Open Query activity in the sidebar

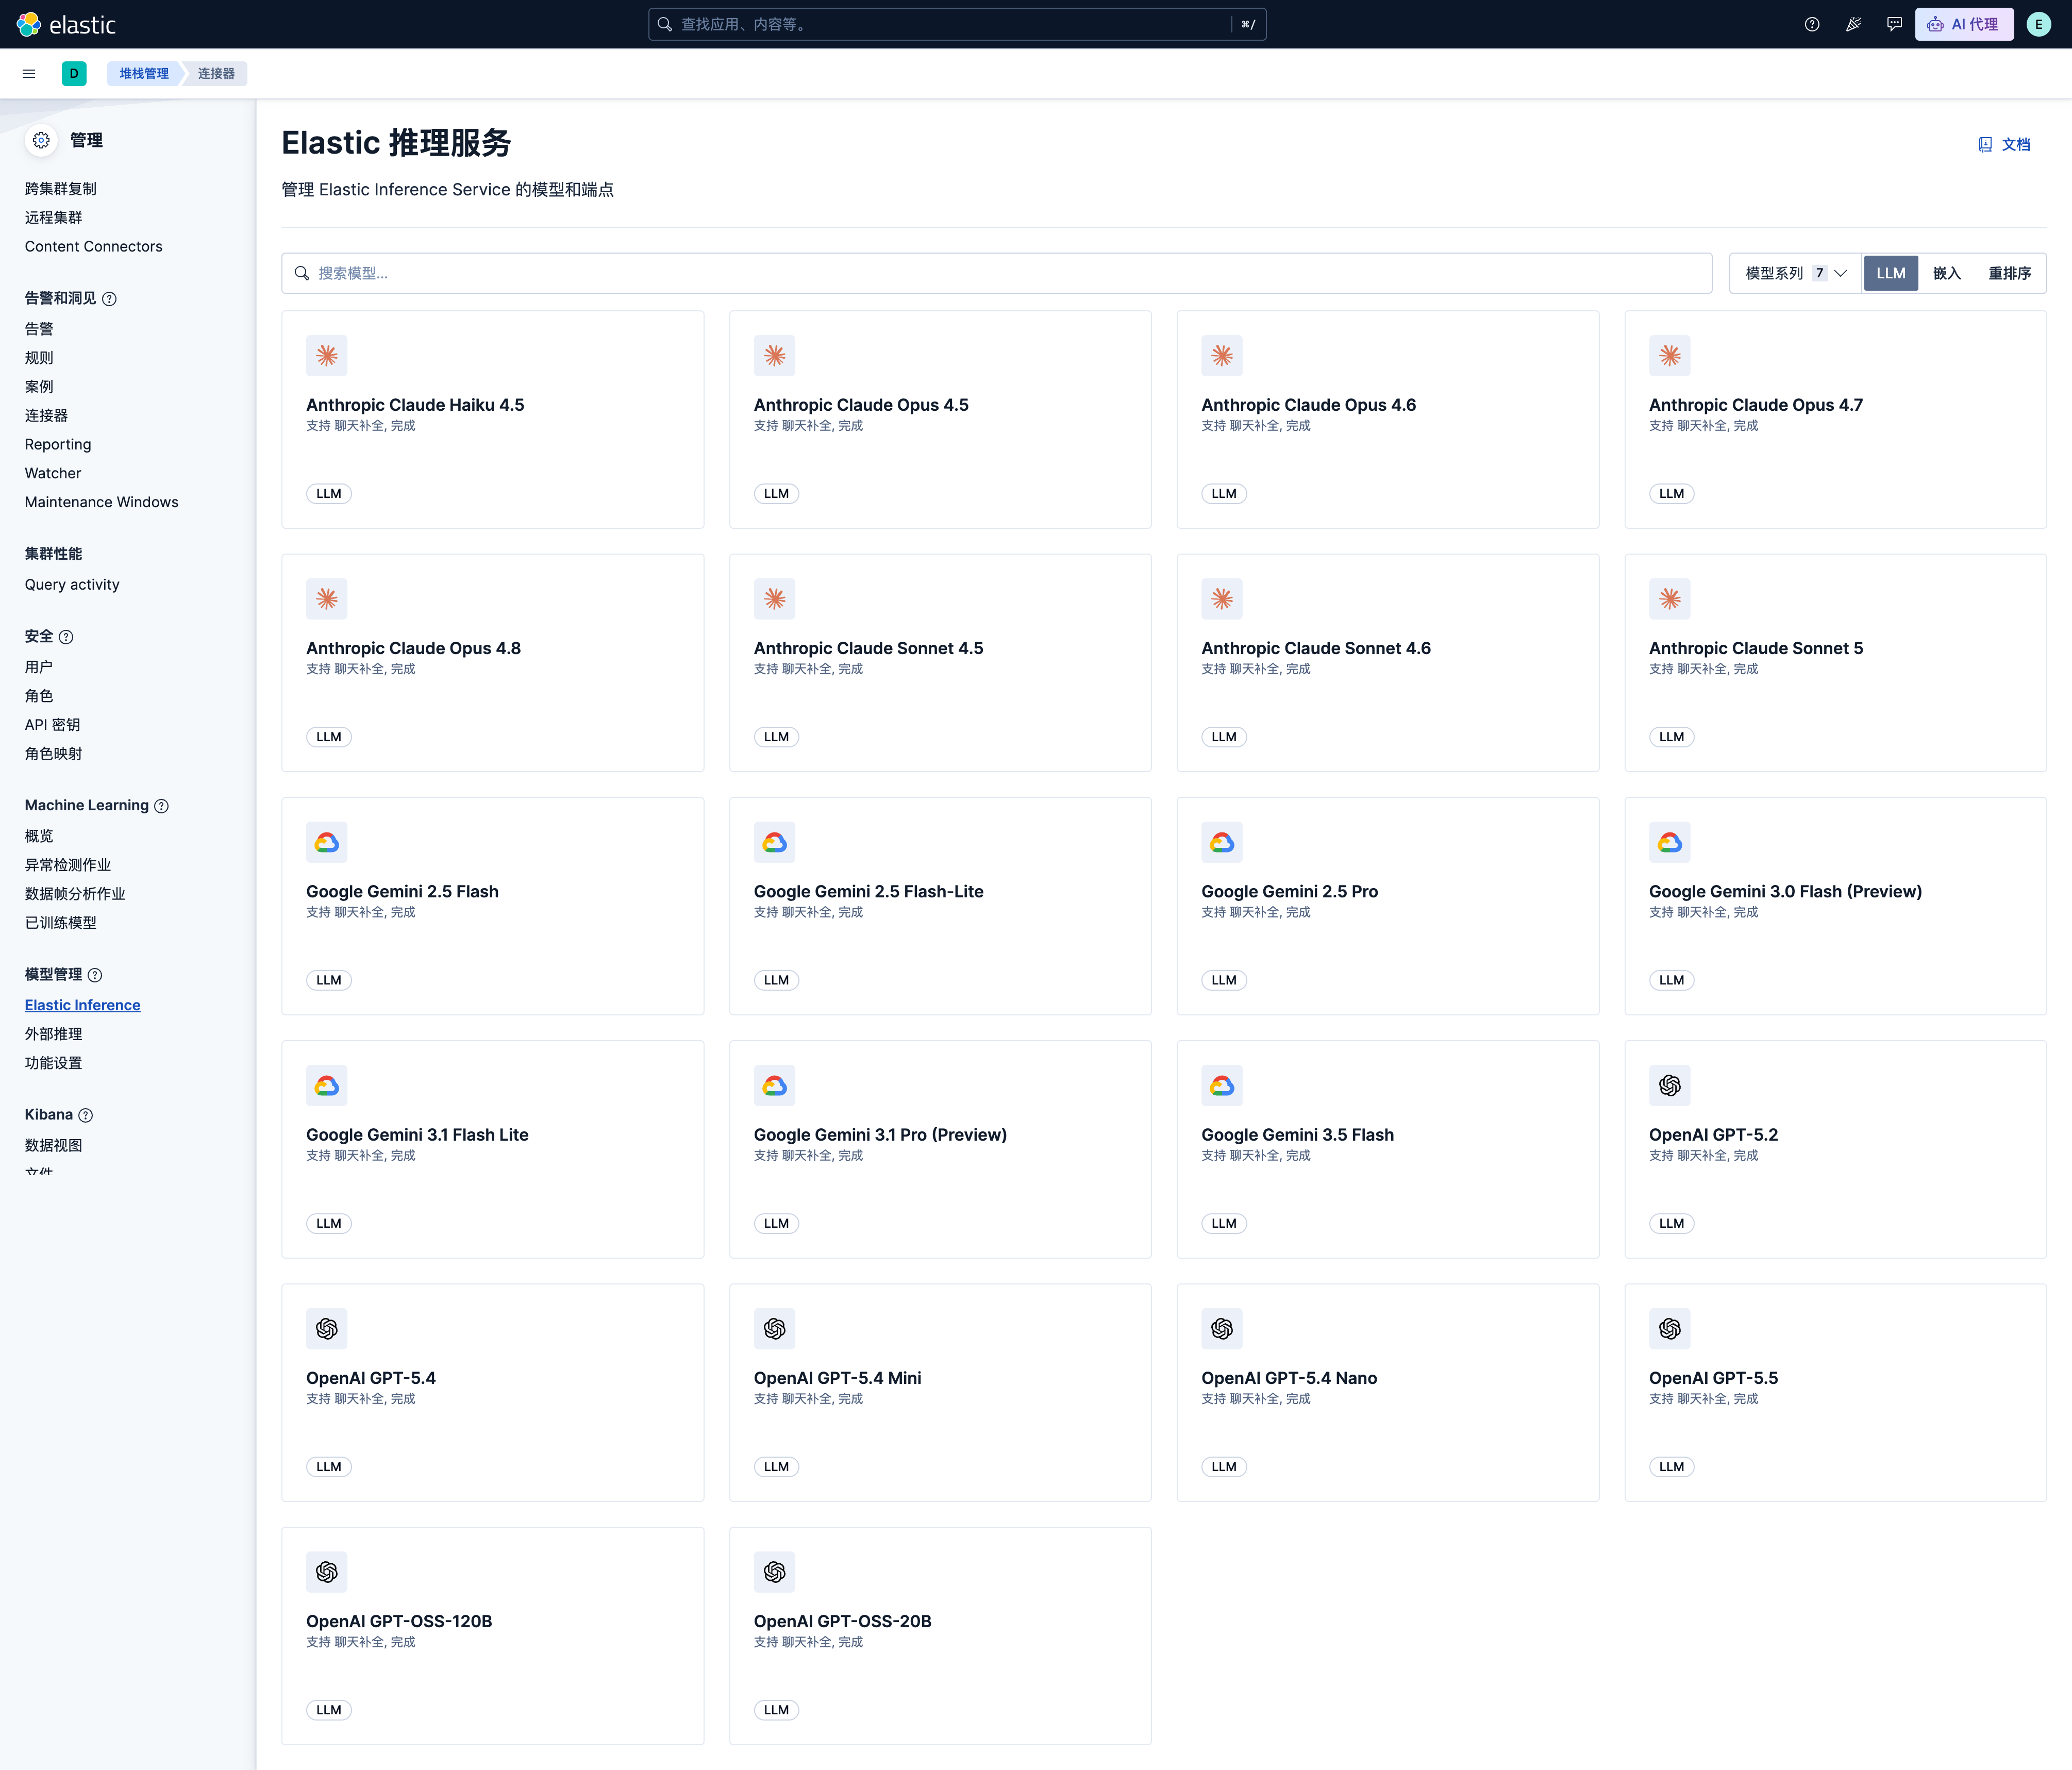pyautogui.click(x=72, y=584)
